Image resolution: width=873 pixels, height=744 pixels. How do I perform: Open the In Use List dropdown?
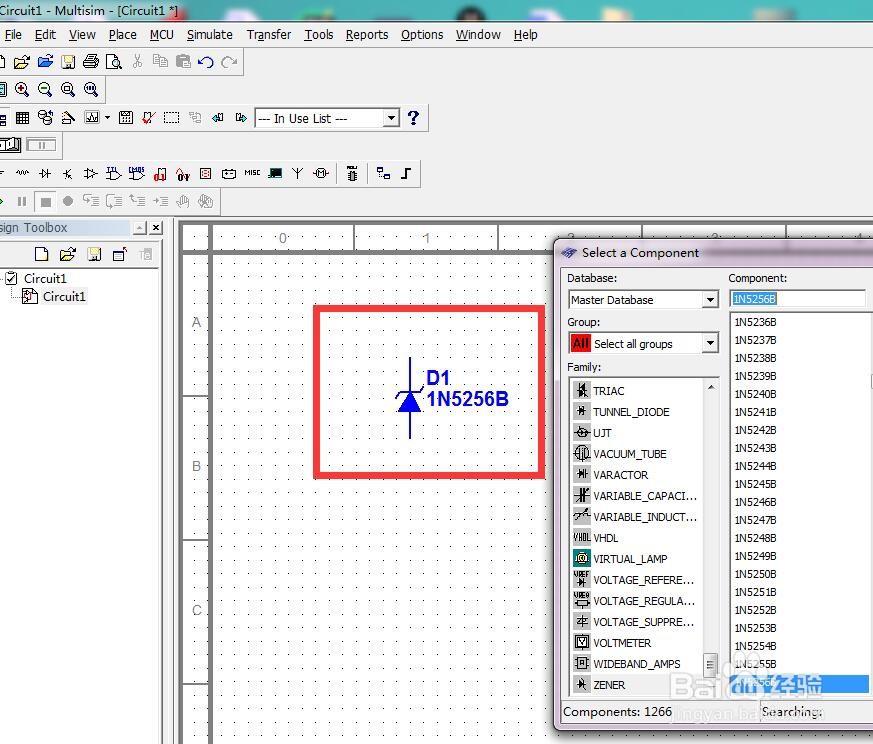click(391, 118)
